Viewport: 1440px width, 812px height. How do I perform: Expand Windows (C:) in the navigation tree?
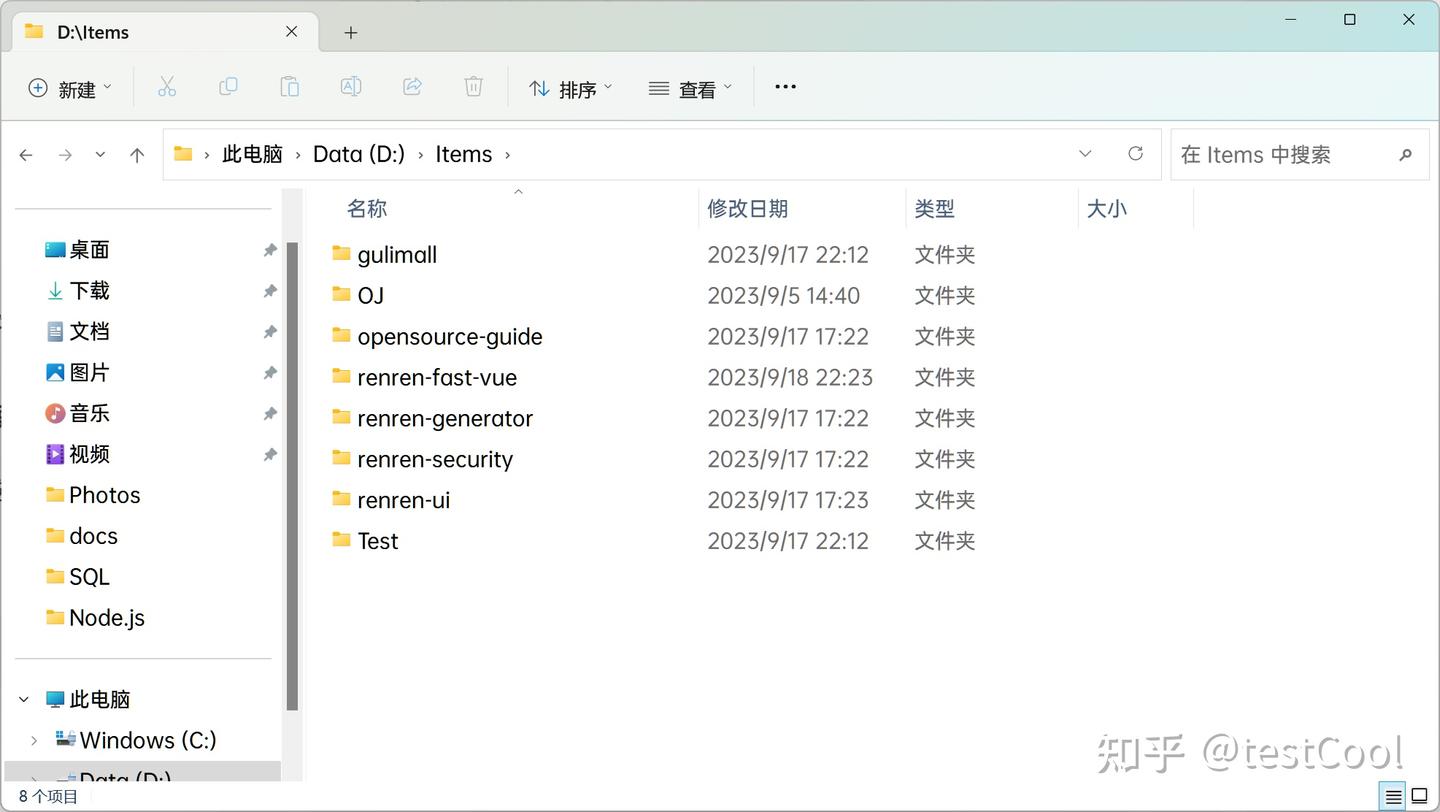pyautogui.click(x=33, y=740)
